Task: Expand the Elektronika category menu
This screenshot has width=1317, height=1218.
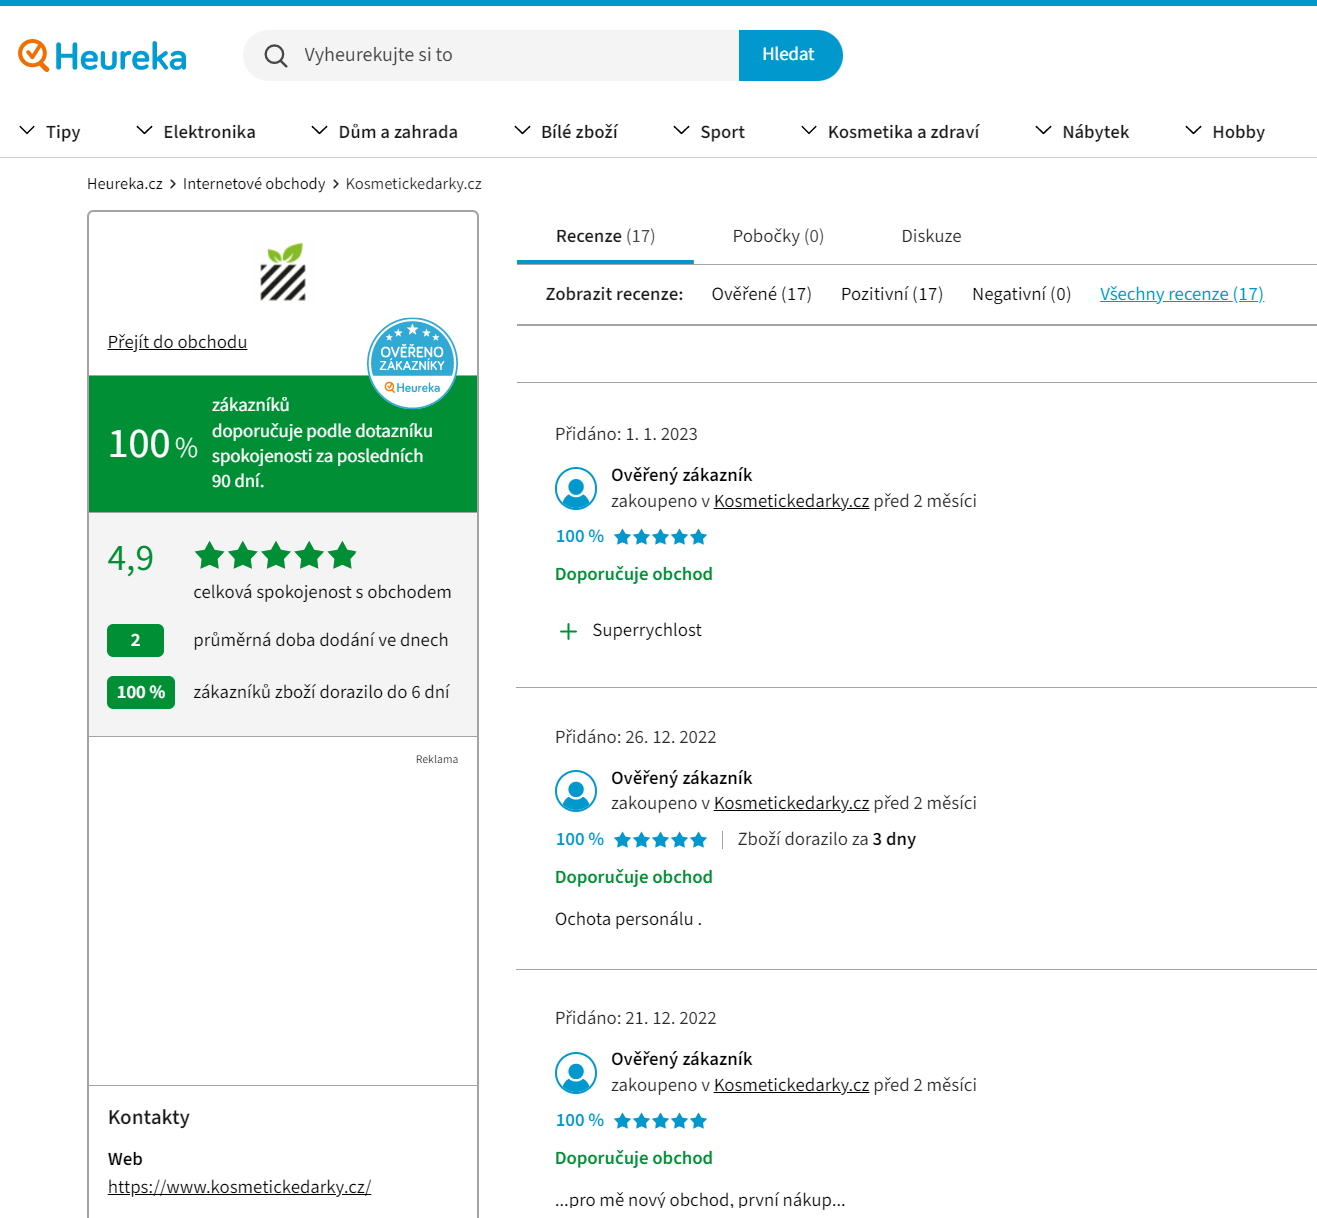Action: point(196,131)
